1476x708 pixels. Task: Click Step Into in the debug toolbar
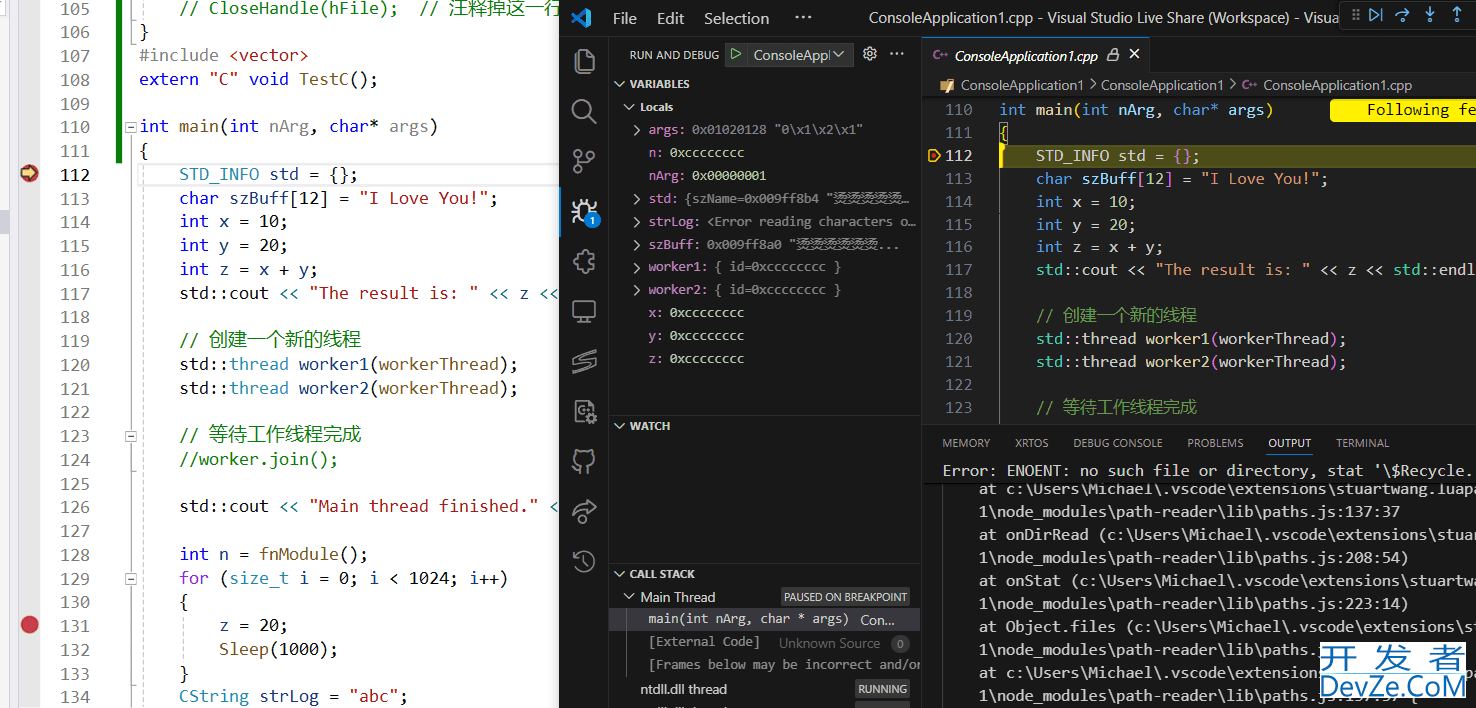click(1429, 15)
